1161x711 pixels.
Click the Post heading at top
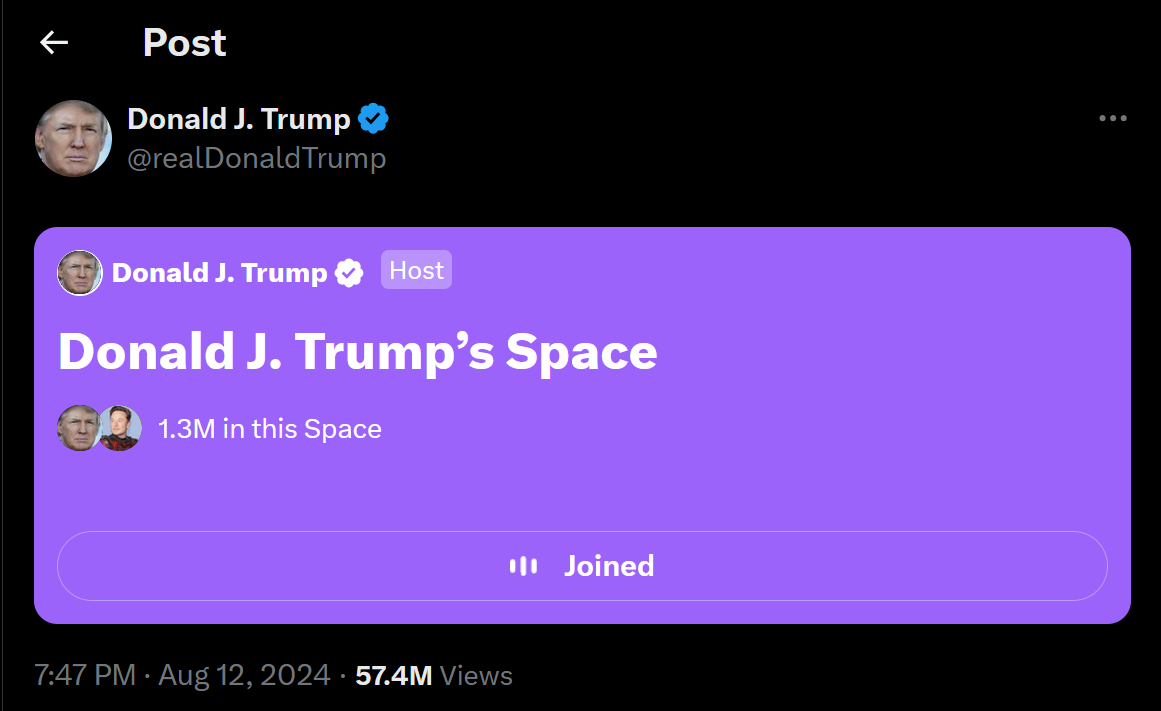(x=184, y=42)
